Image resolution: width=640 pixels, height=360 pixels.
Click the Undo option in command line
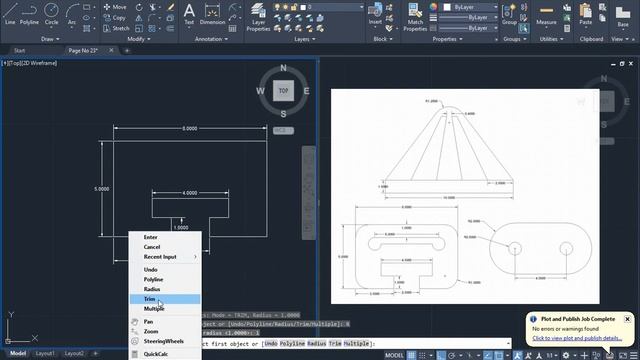click(x=270, y=344)
